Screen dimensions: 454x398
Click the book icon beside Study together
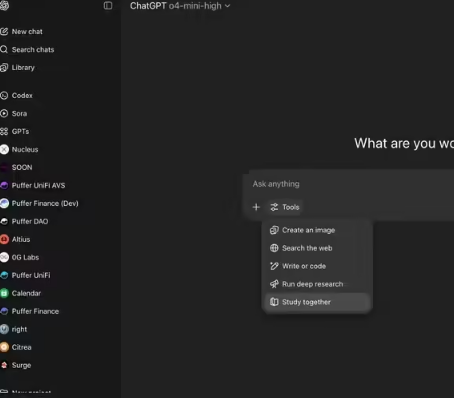(x=274, y=302)
